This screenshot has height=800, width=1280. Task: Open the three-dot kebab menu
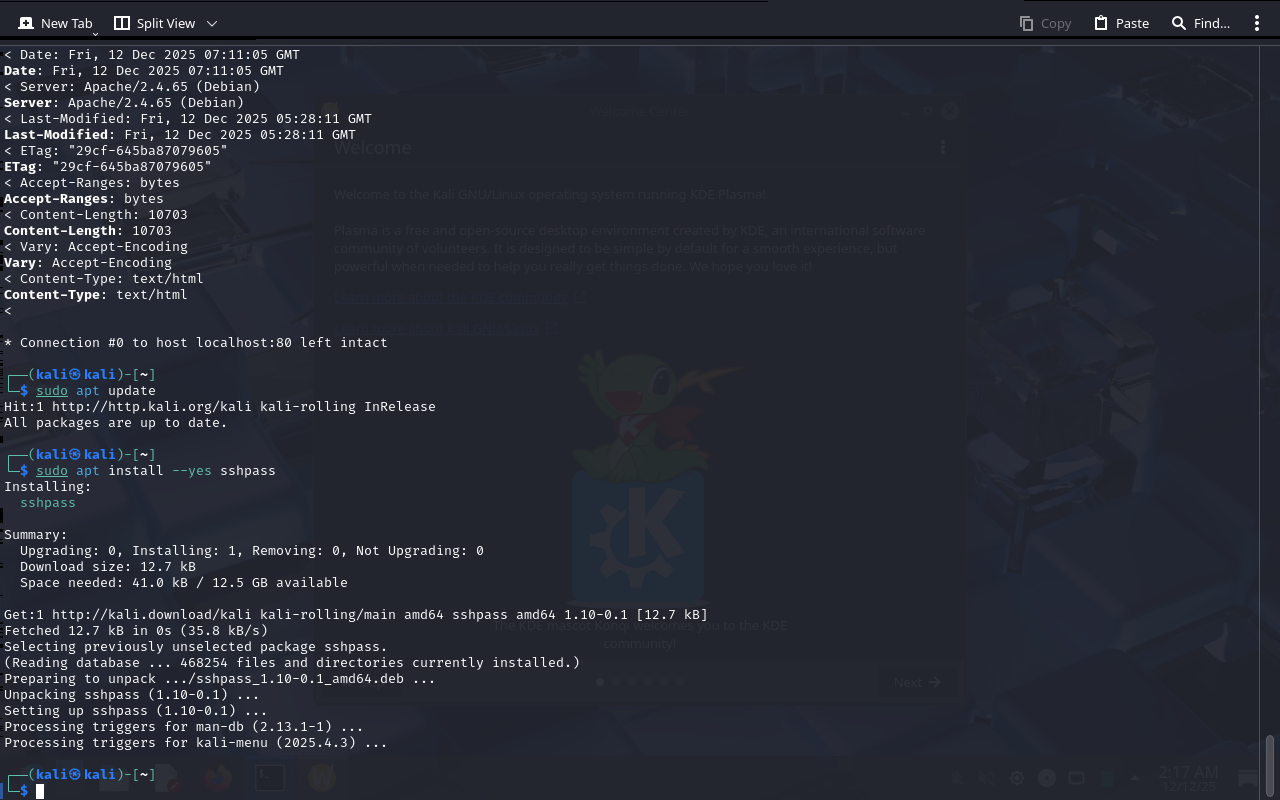pos(1257,23)
